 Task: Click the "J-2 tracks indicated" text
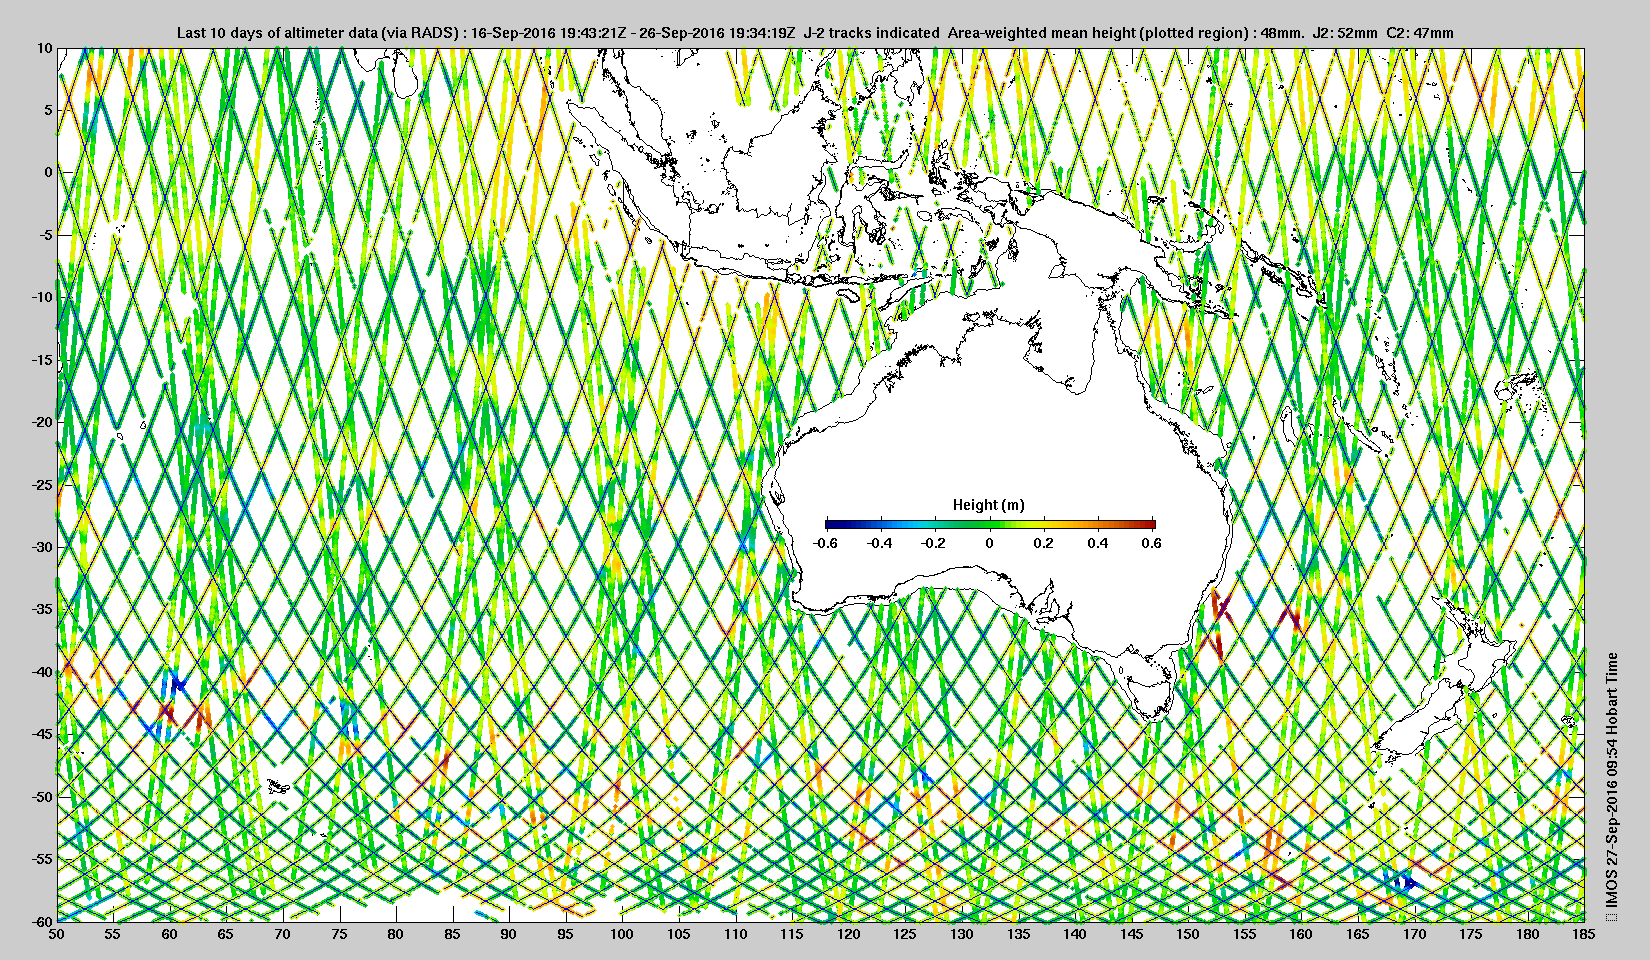[x=871, y=33]
